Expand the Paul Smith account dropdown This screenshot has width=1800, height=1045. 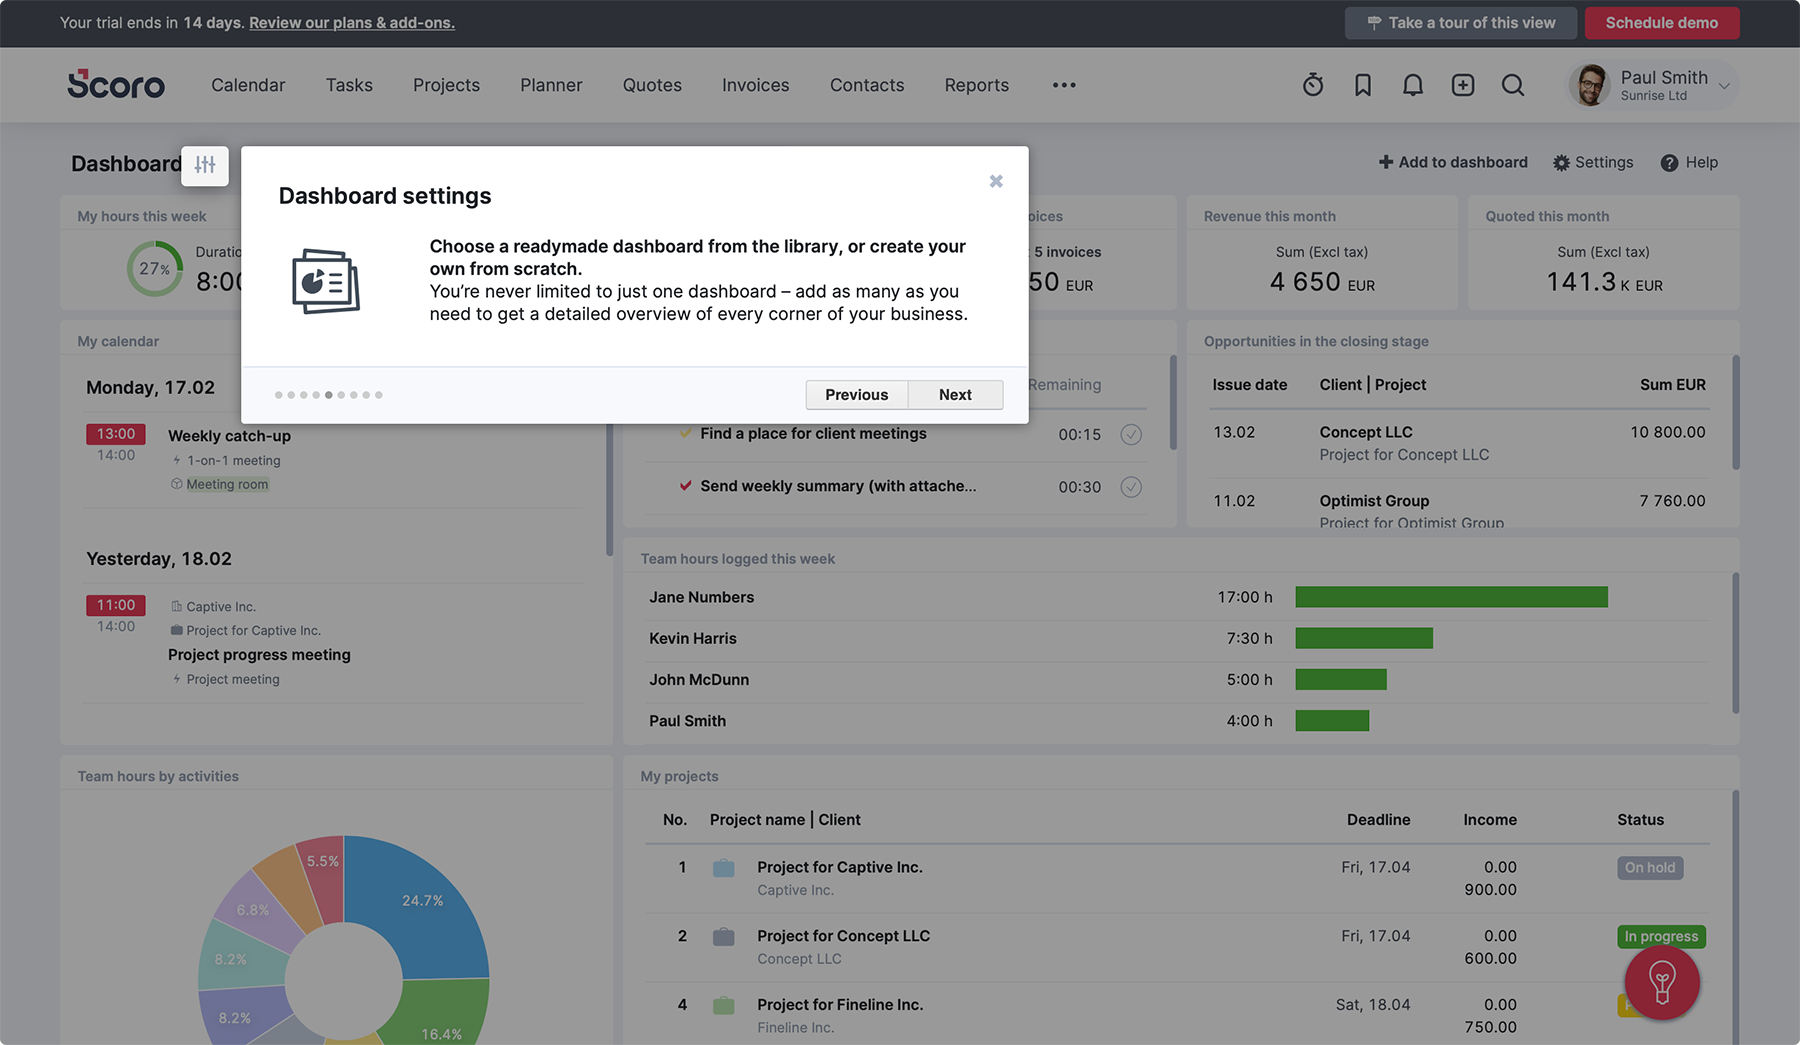pos(1724,86)
